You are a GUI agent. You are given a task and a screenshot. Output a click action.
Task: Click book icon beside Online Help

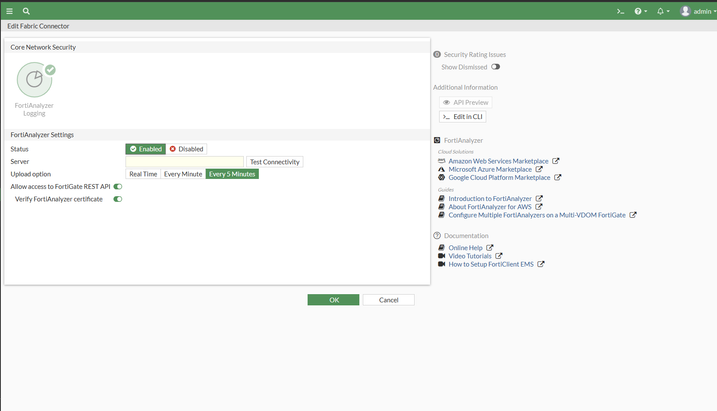tap(441, 247)
